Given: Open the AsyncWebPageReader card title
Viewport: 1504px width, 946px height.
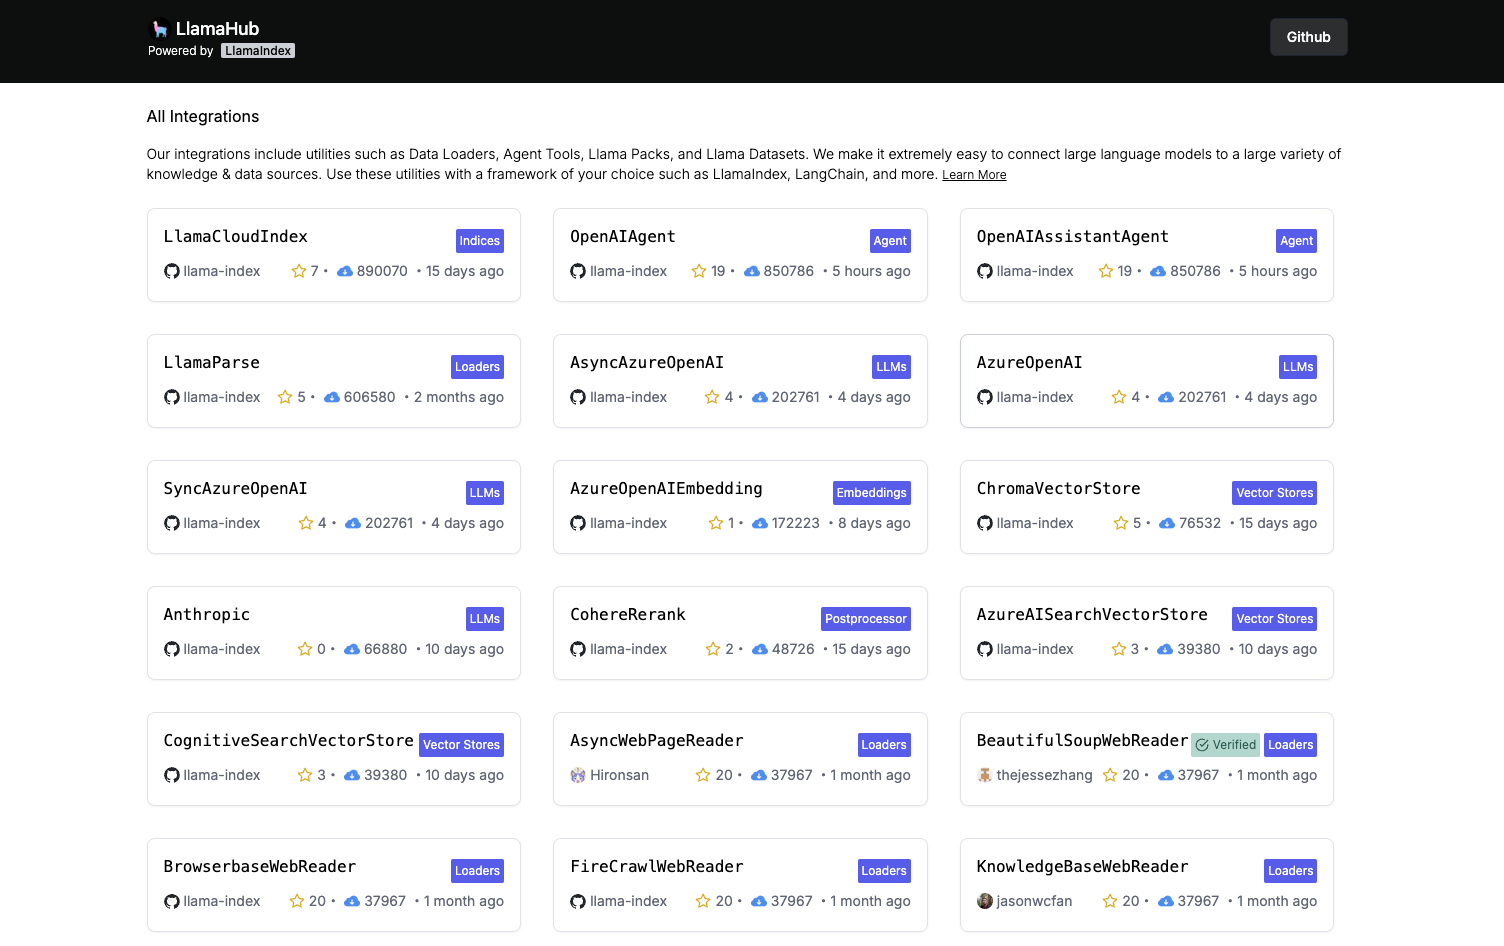Looking at the screenshot, I should (x=657, y=741).
